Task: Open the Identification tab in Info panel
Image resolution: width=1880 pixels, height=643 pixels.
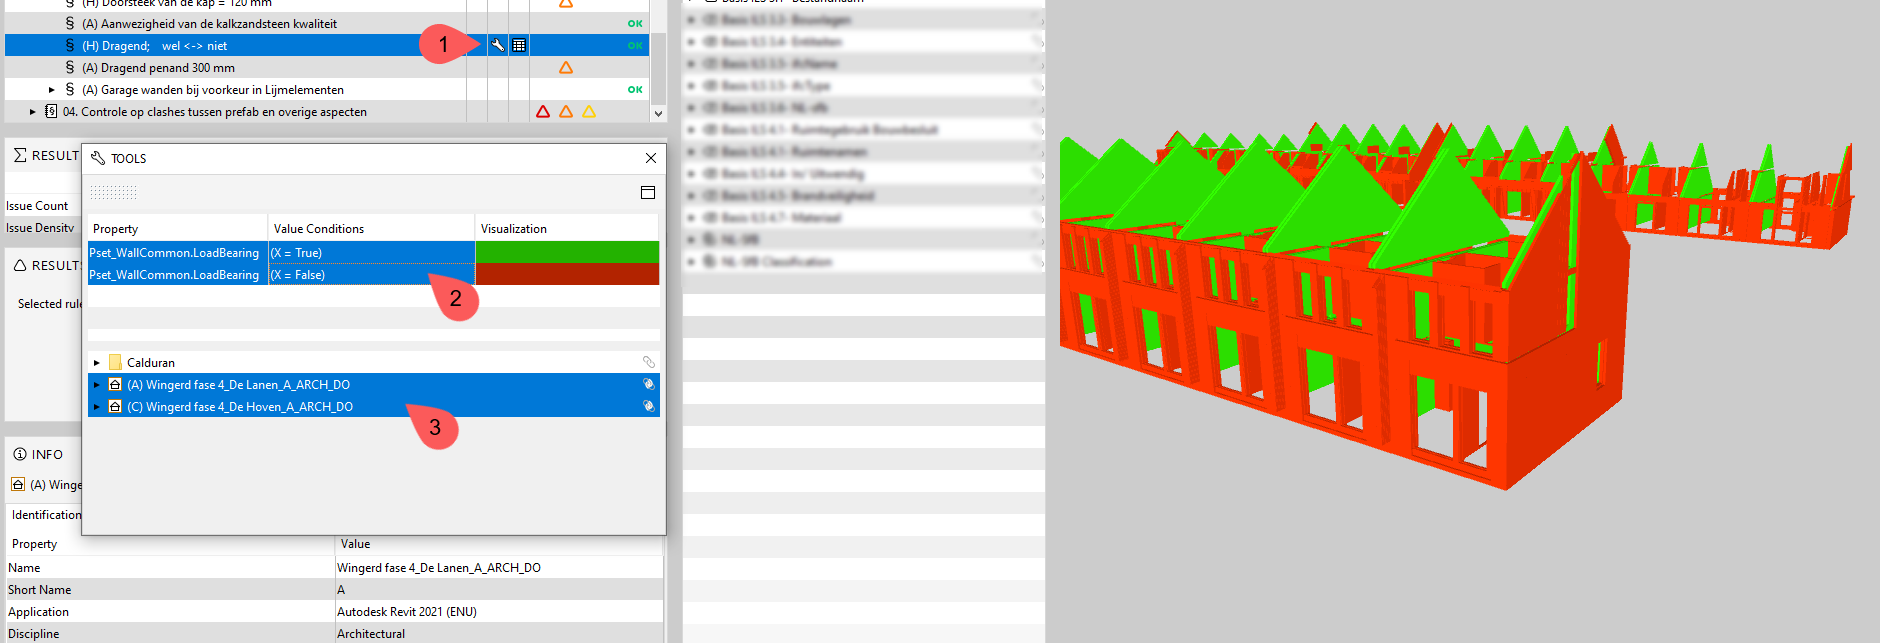Action: [46, 515]
